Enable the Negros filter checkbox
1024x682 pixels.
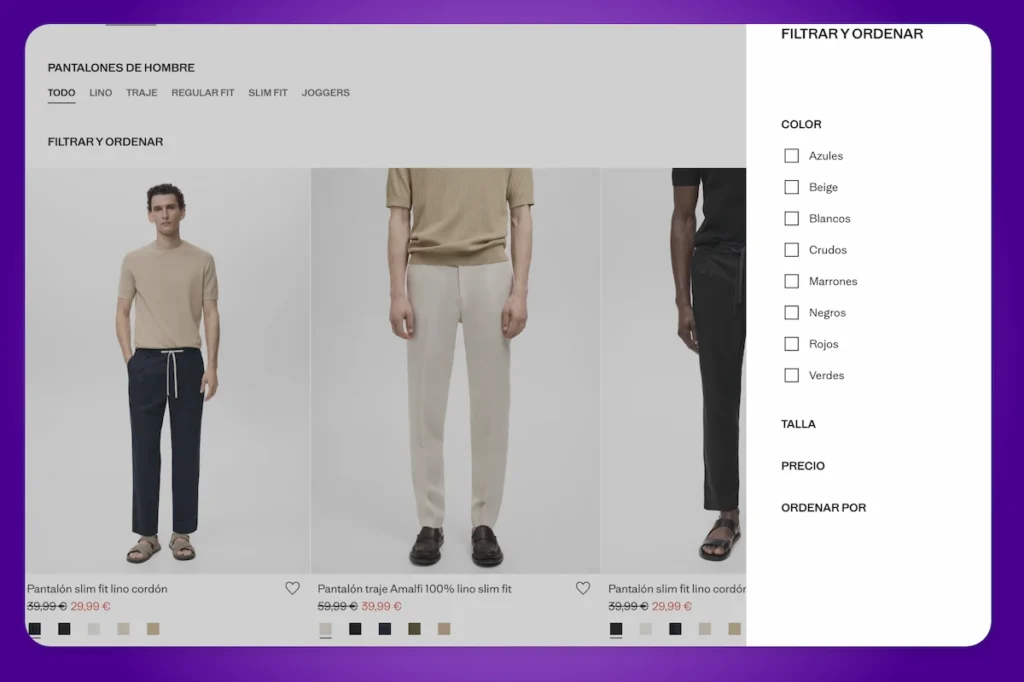point(789,312)
